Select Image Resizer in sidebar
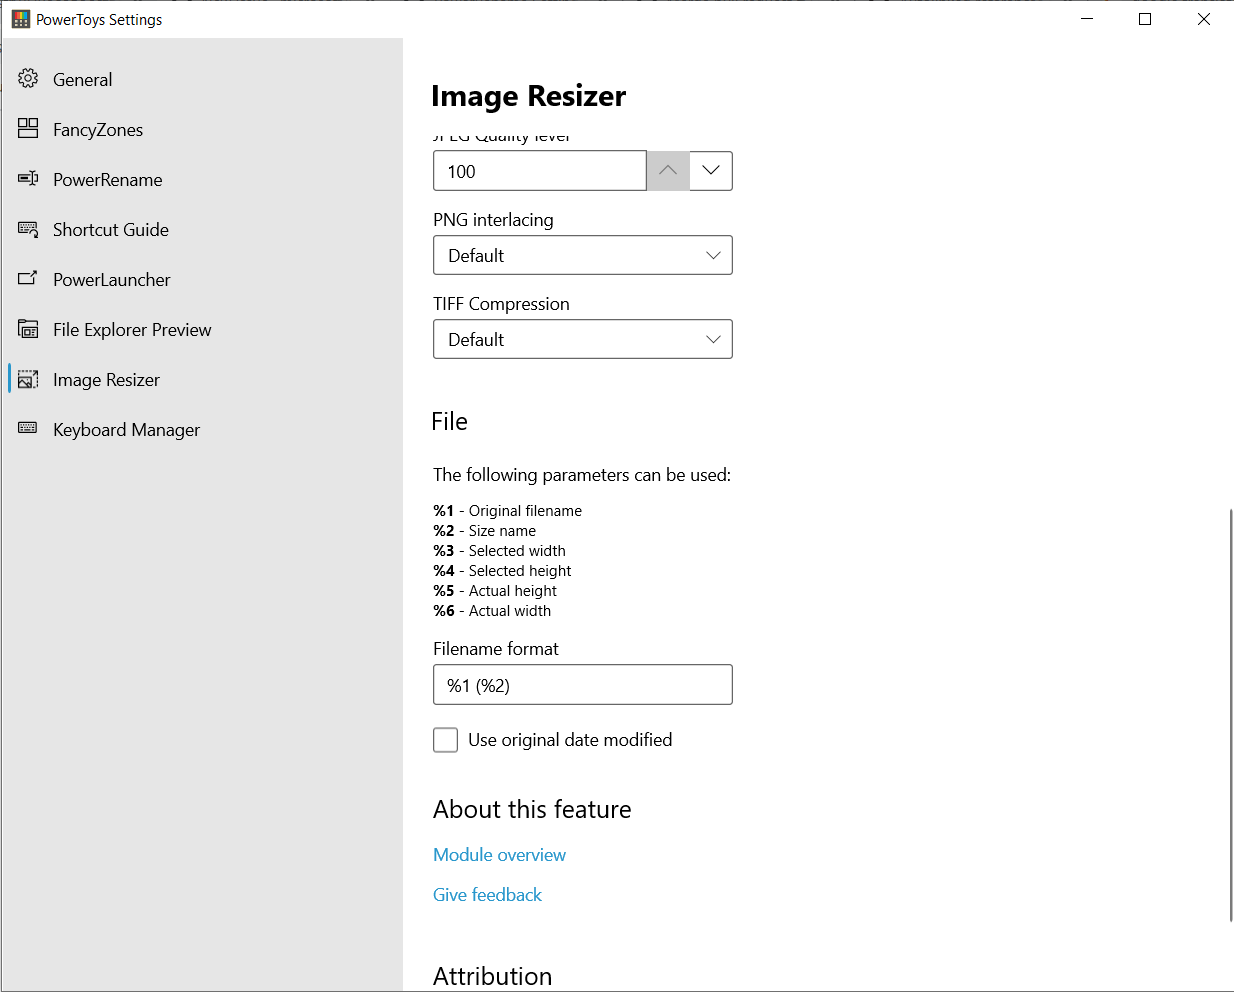Screen dimensions: 1234x992 [x=202, y=379]
